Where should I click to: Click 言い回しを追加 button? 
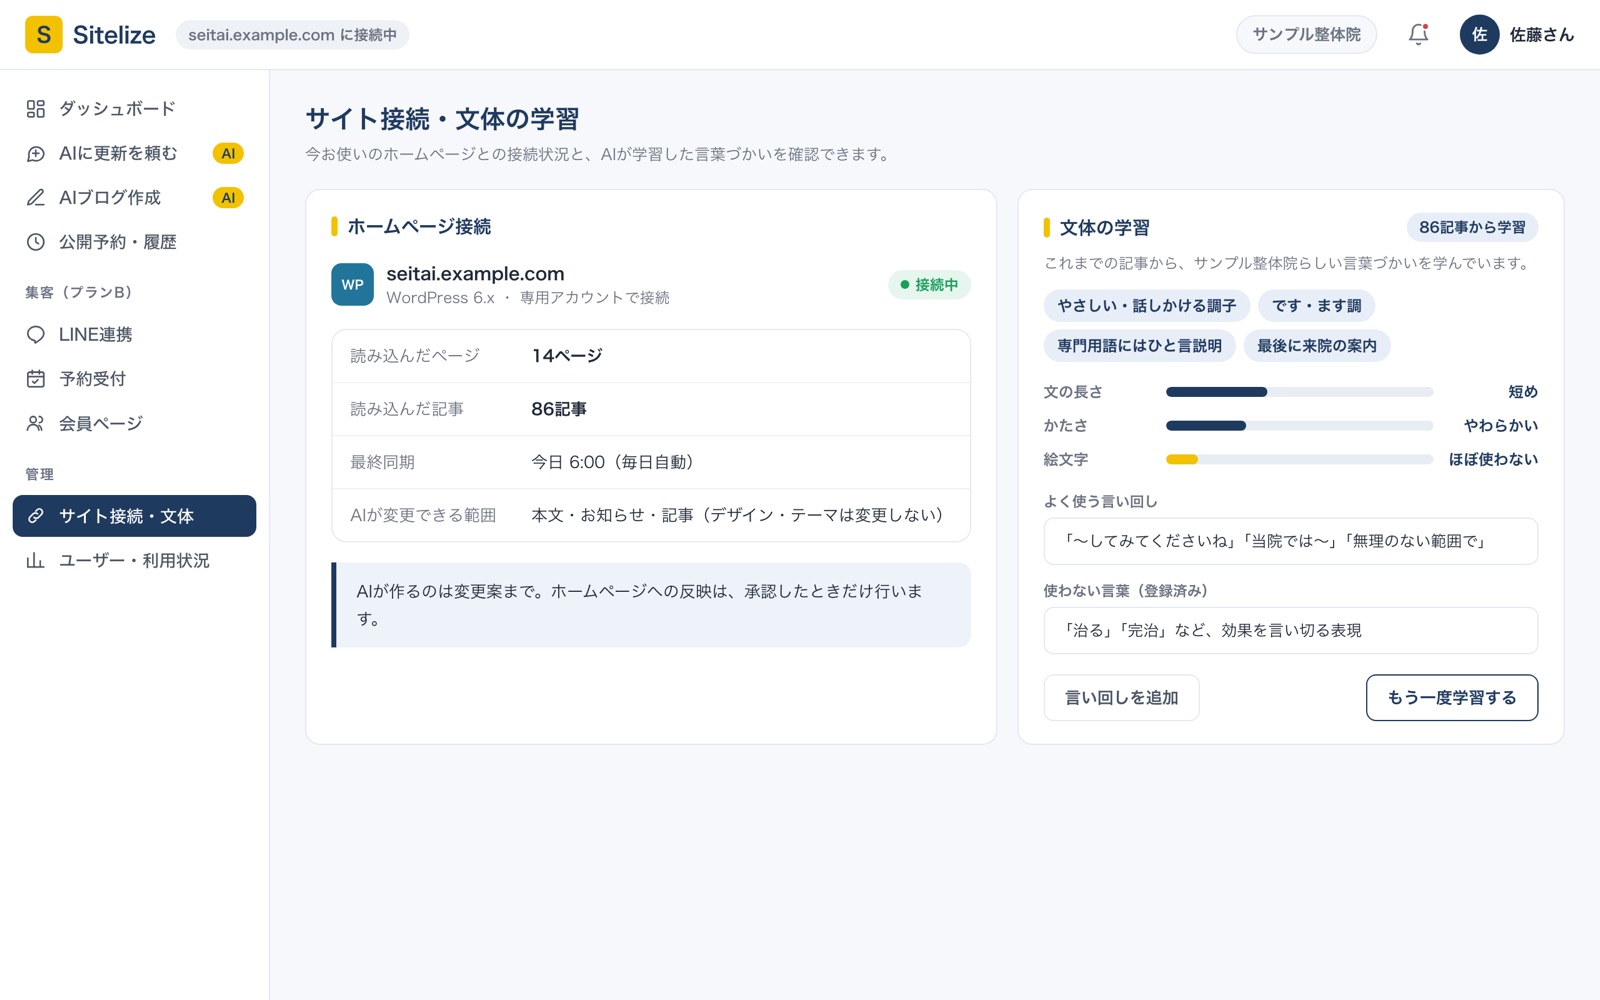(x=1121, y=698)
